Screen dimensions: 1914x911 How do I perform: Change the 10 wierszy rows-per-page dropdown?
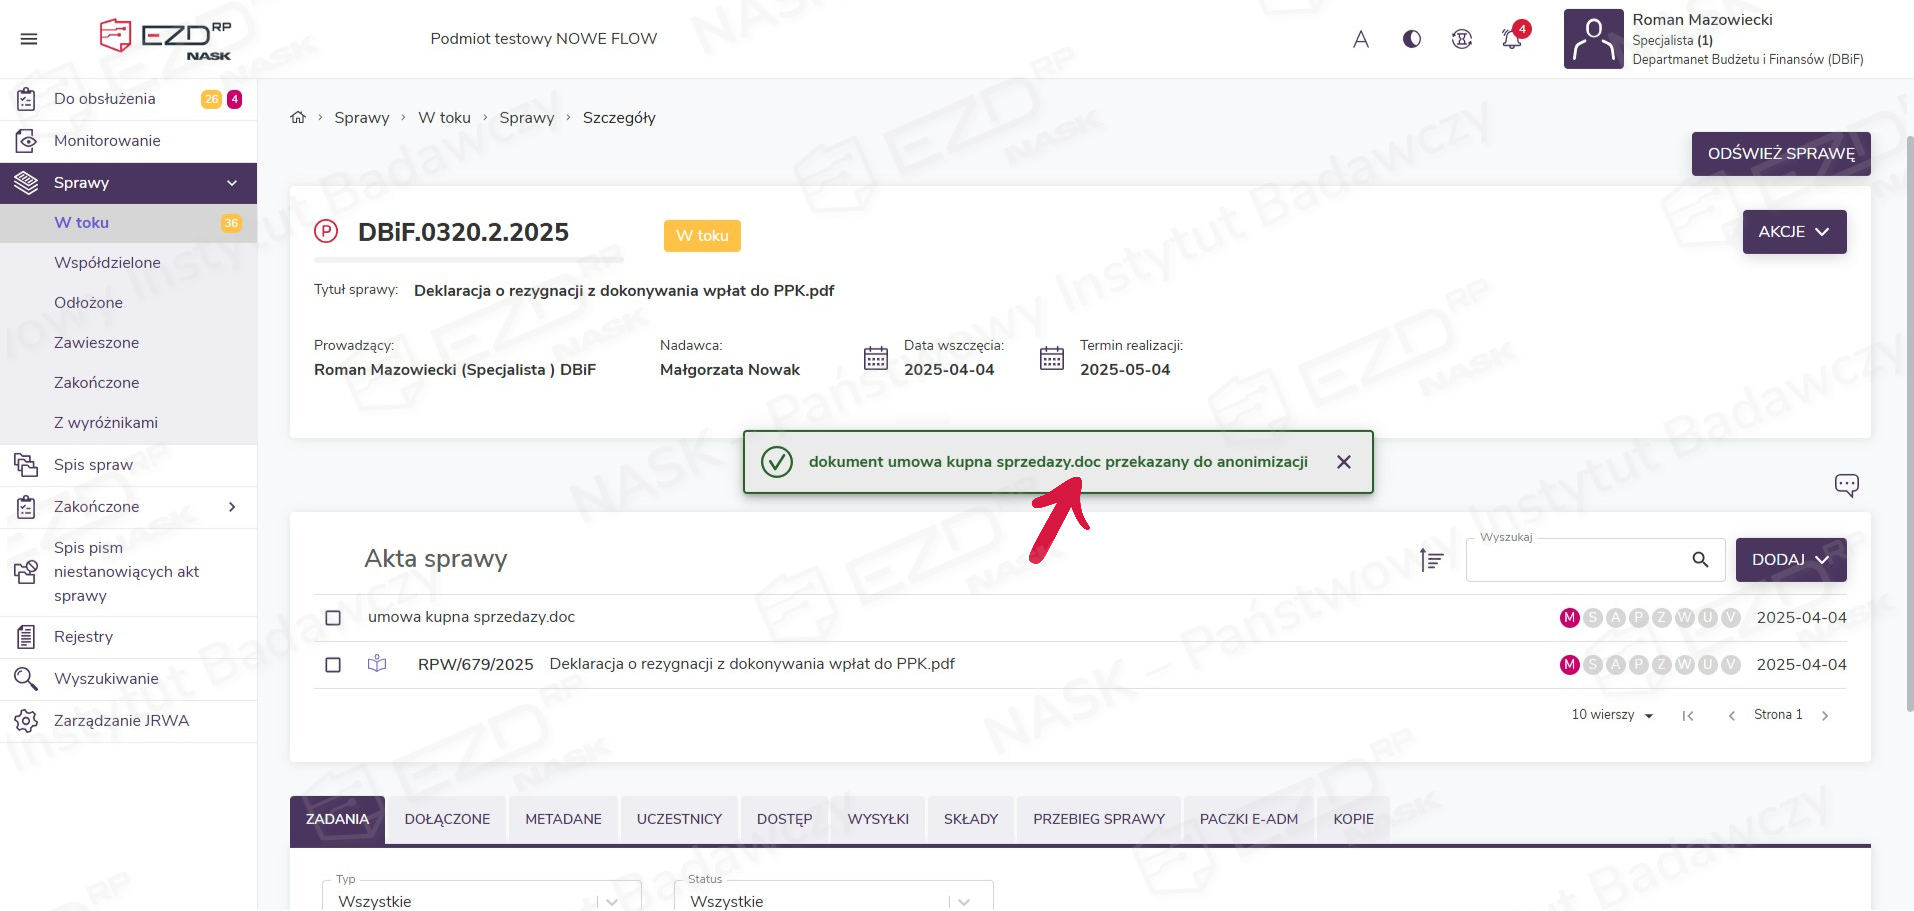pyautogui.click(x=1612, y=715)
